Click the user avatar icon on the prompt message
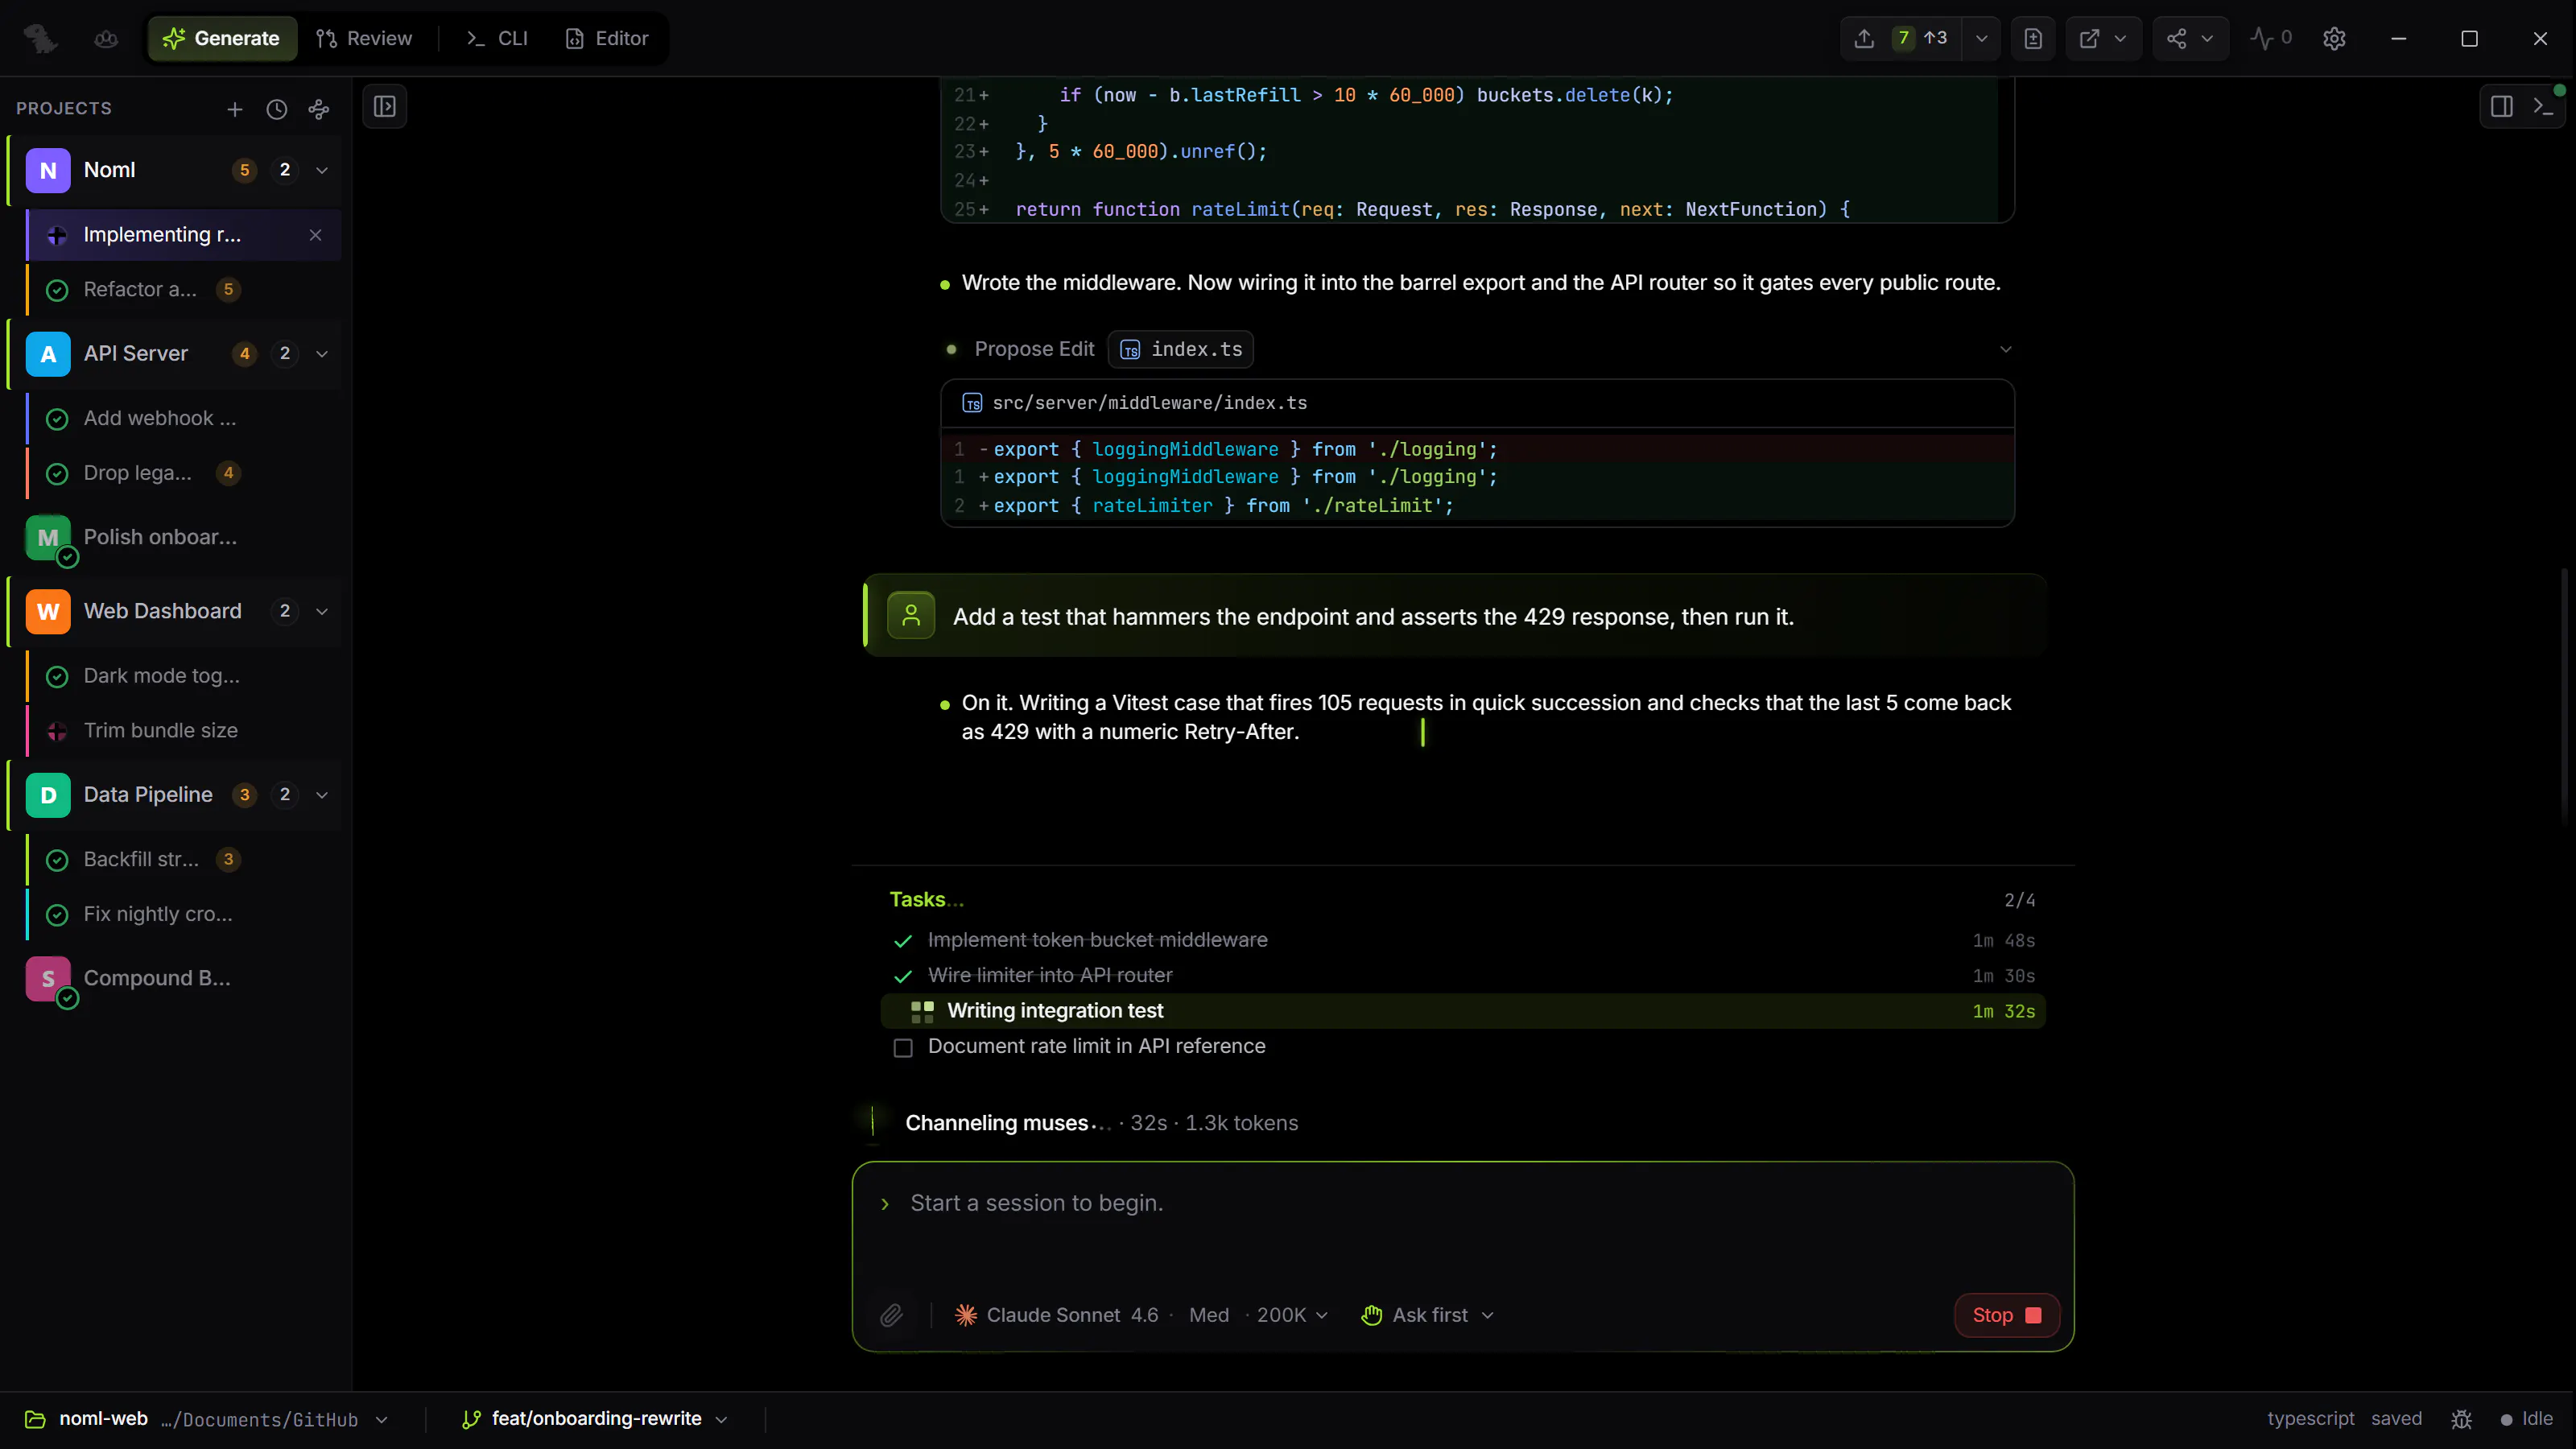The height and width of the screenshot is (1449, 2576). coord(911,615)
